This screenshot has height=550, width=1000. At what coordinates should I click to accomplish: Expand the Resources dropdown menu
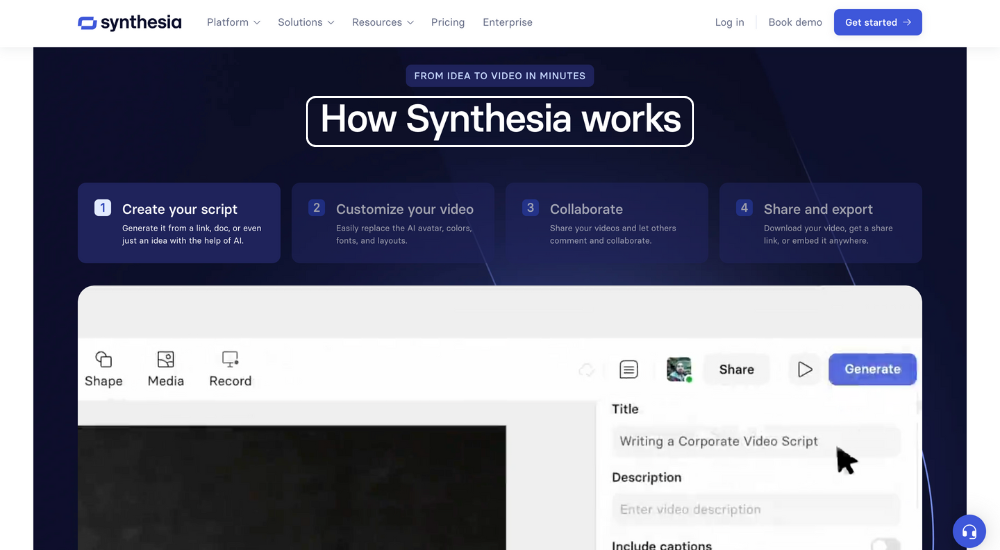[x=383, y=22]
